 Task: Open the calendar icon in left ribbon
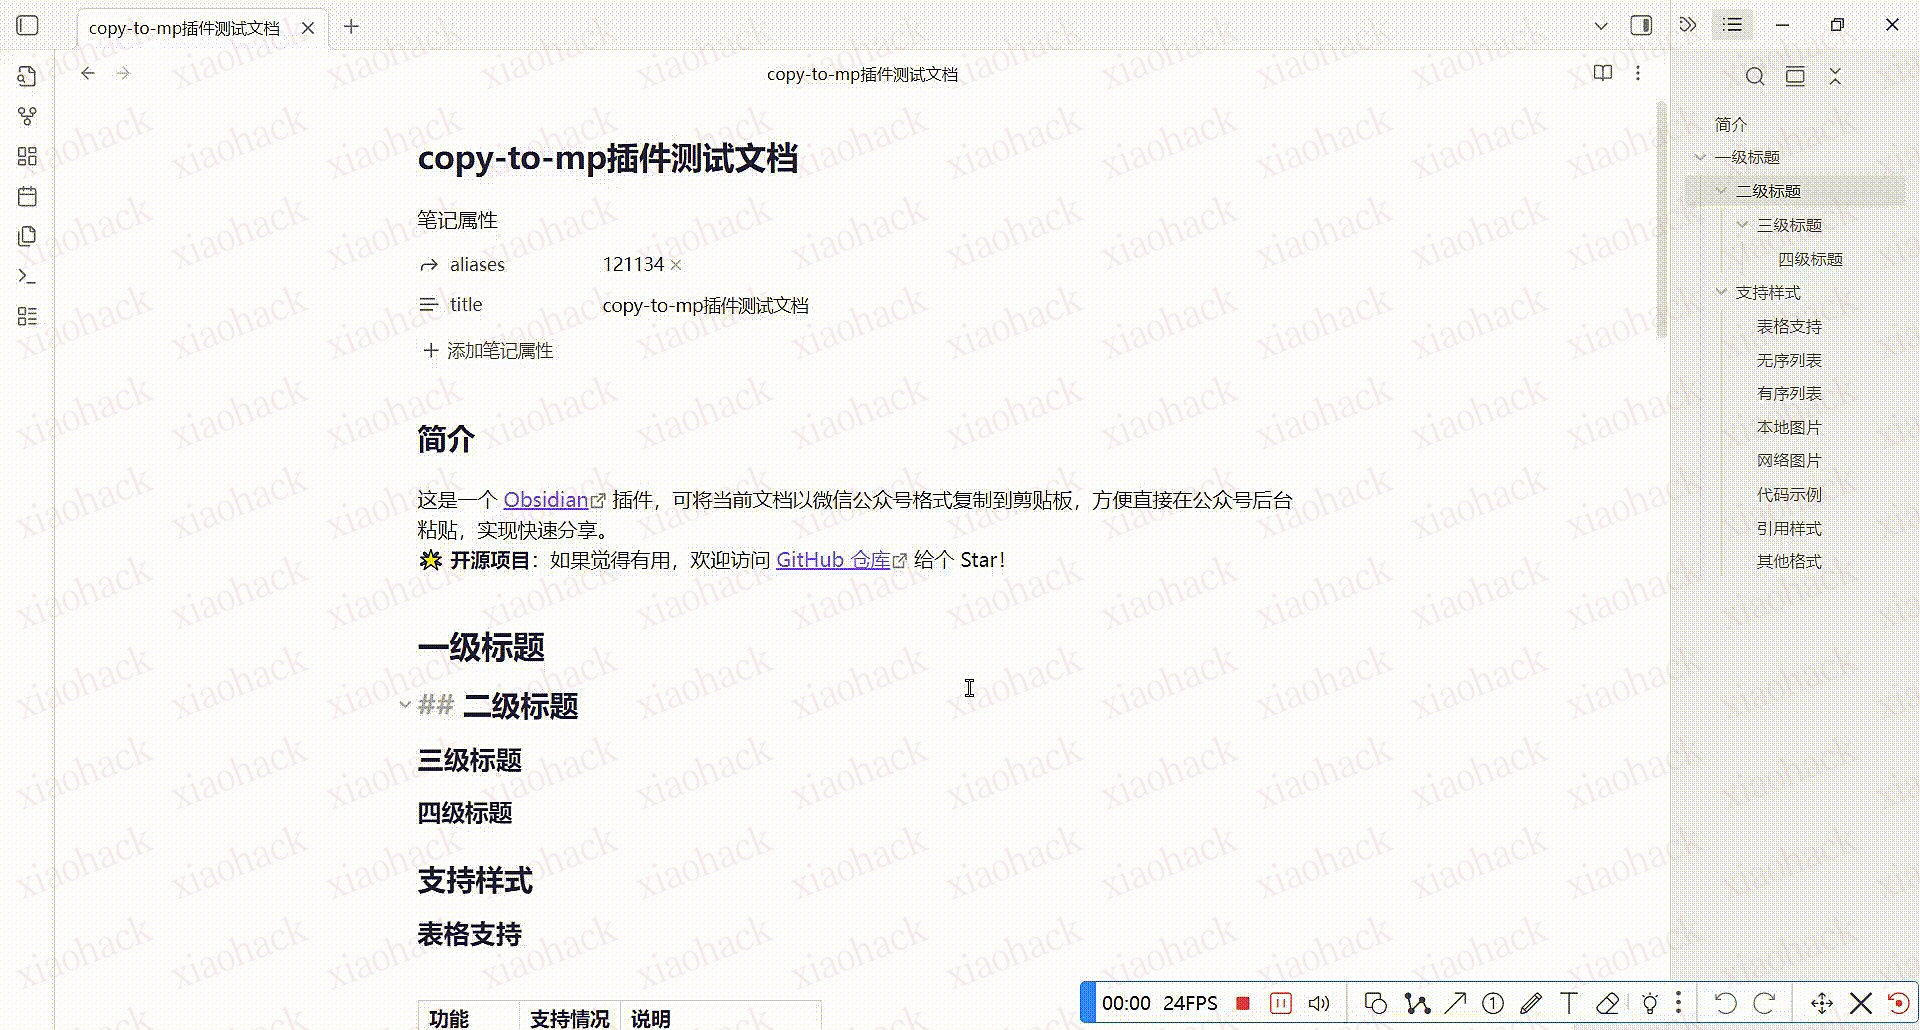pos(27,196)
